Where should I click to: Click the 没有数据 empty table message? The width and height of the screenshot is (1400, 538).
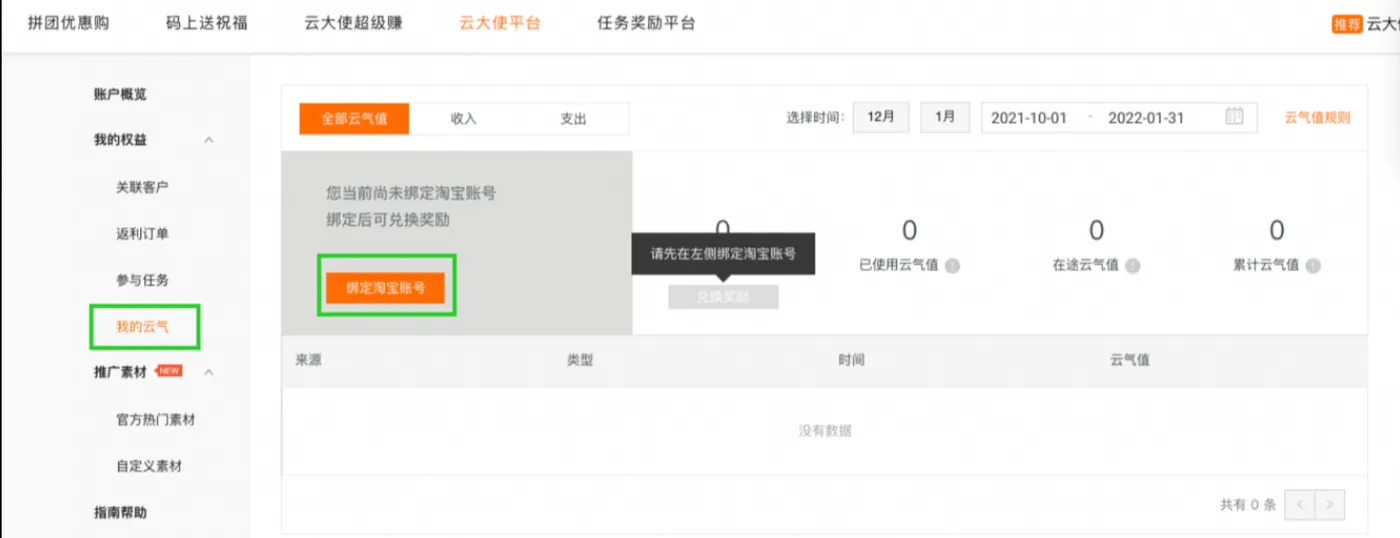click(825, 431)
